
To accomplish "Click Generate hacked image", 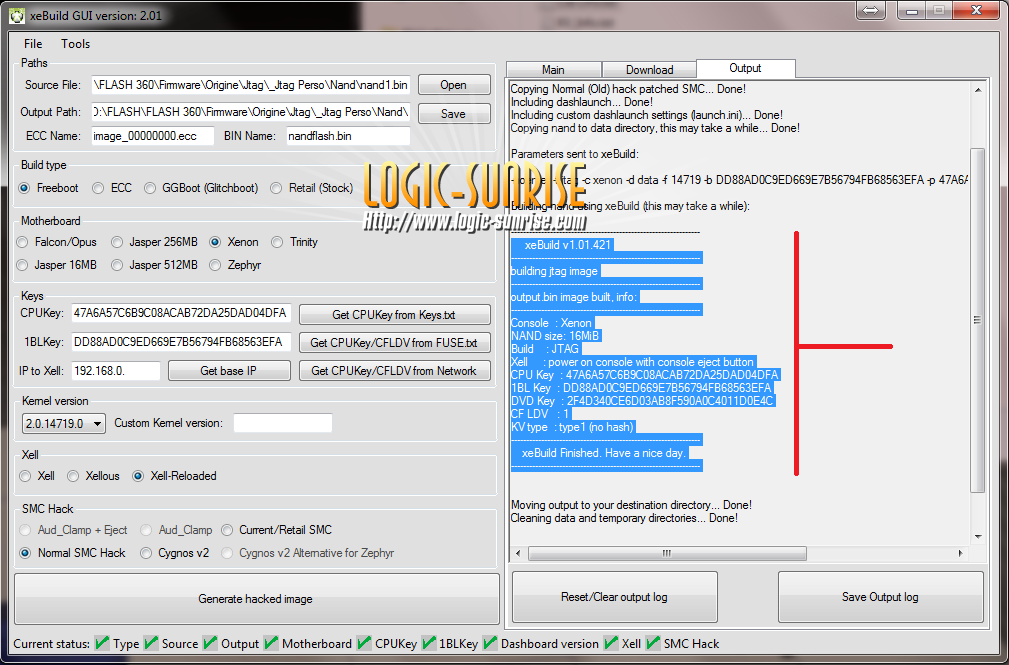I will (256, 599).
